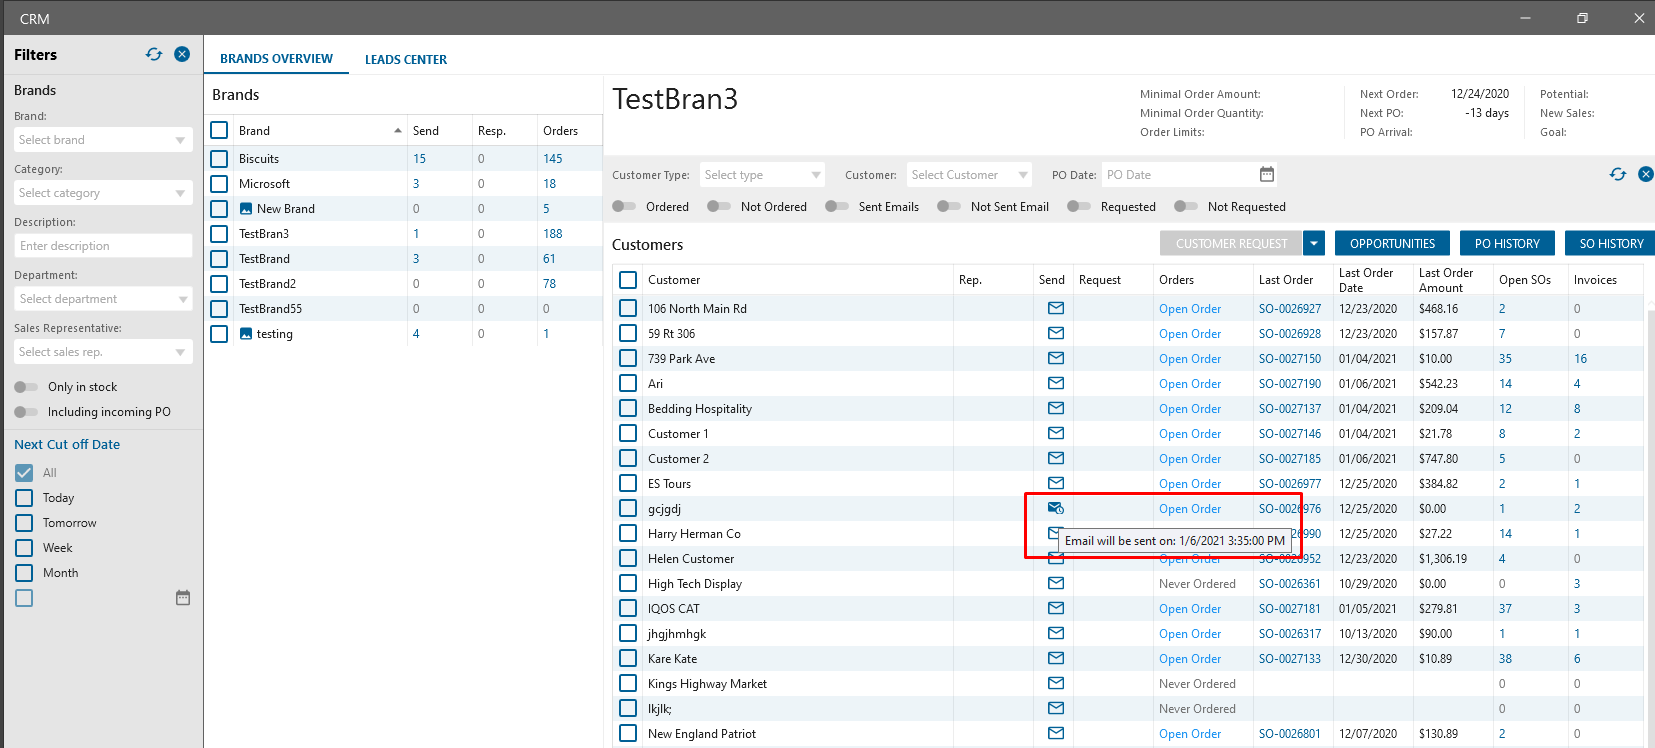Image resolution: width=1655 pixels, height=748 pixels.
Task: Select the Biscuits brand checkbox
Action: 219,159
